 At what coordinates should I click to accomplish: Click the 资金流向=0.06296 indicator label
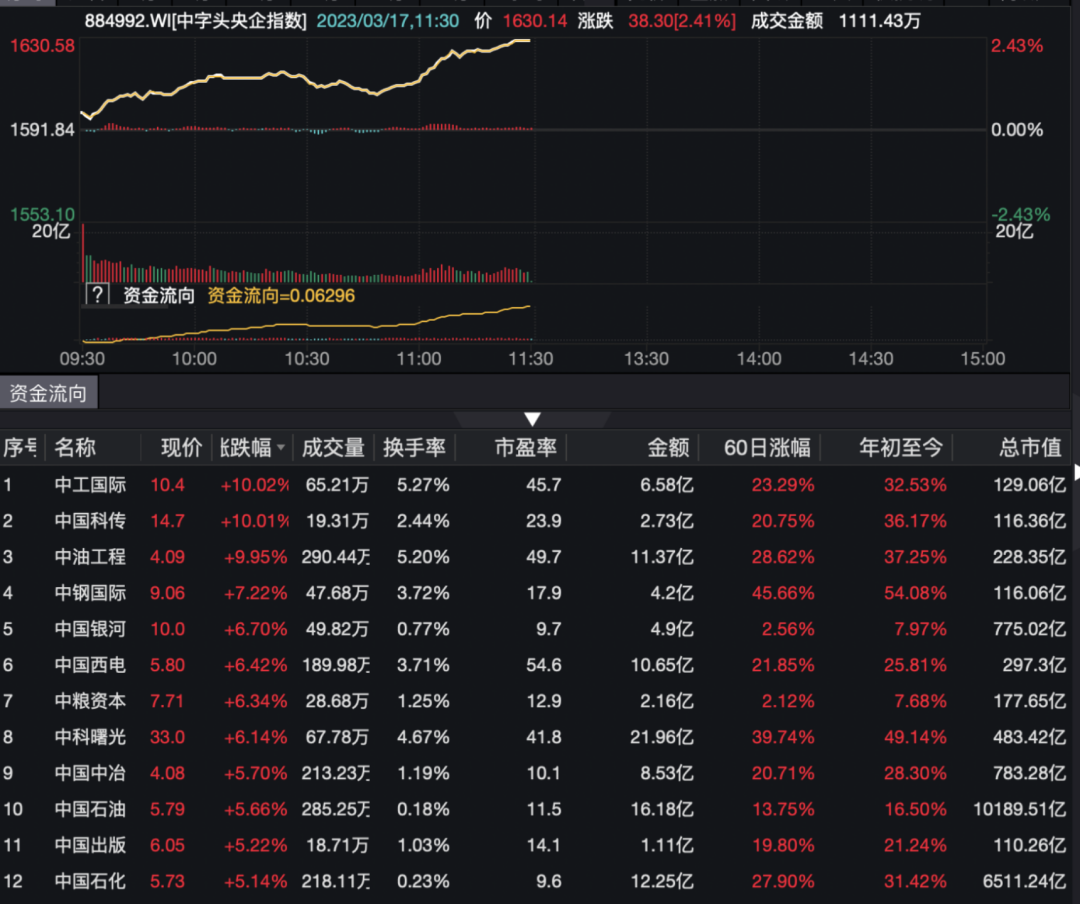click(281, 296)
